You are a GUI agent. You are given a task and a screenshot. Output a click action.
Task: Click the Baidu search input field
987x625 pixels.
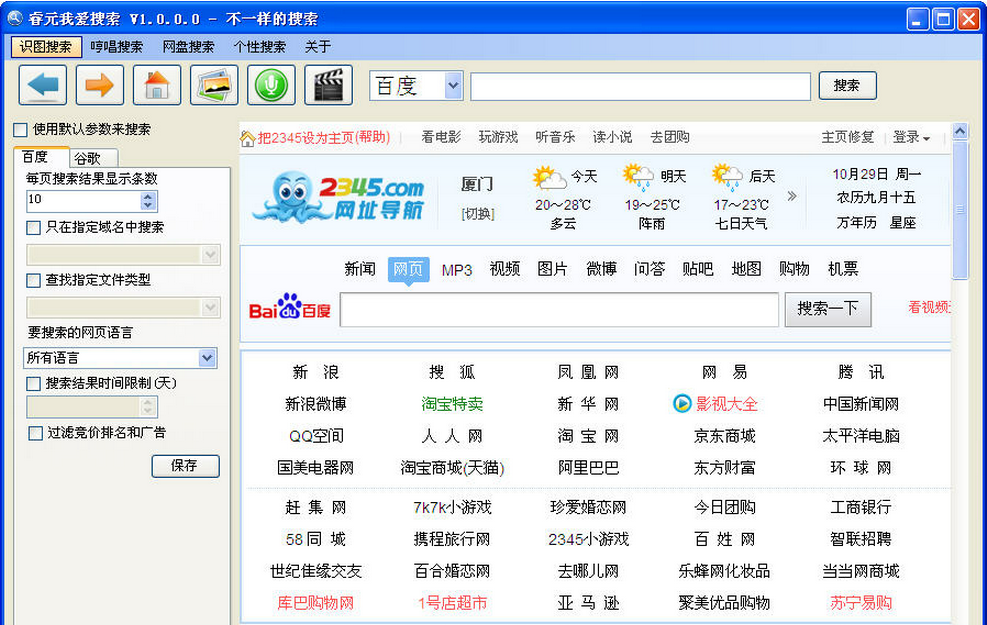558,309
